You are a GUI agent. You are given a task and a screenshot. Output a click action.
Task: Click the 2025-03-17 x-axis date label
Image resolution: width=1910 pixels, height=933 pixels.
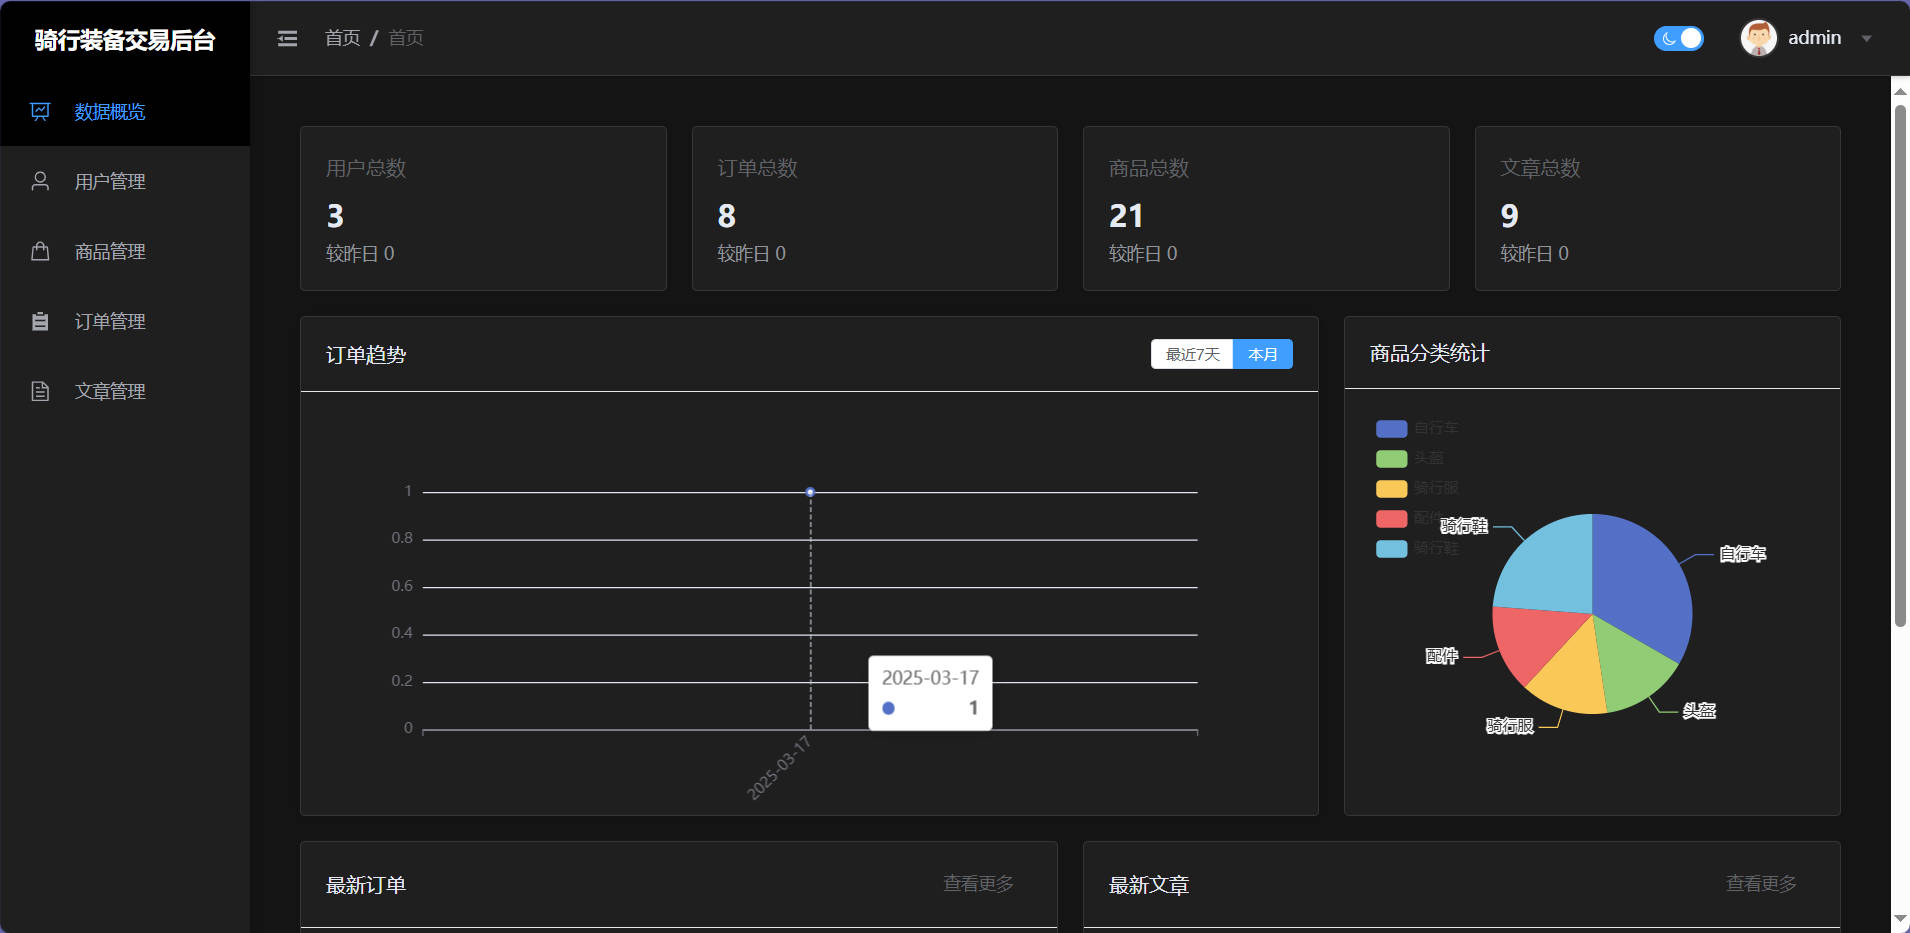click(778, 768)
